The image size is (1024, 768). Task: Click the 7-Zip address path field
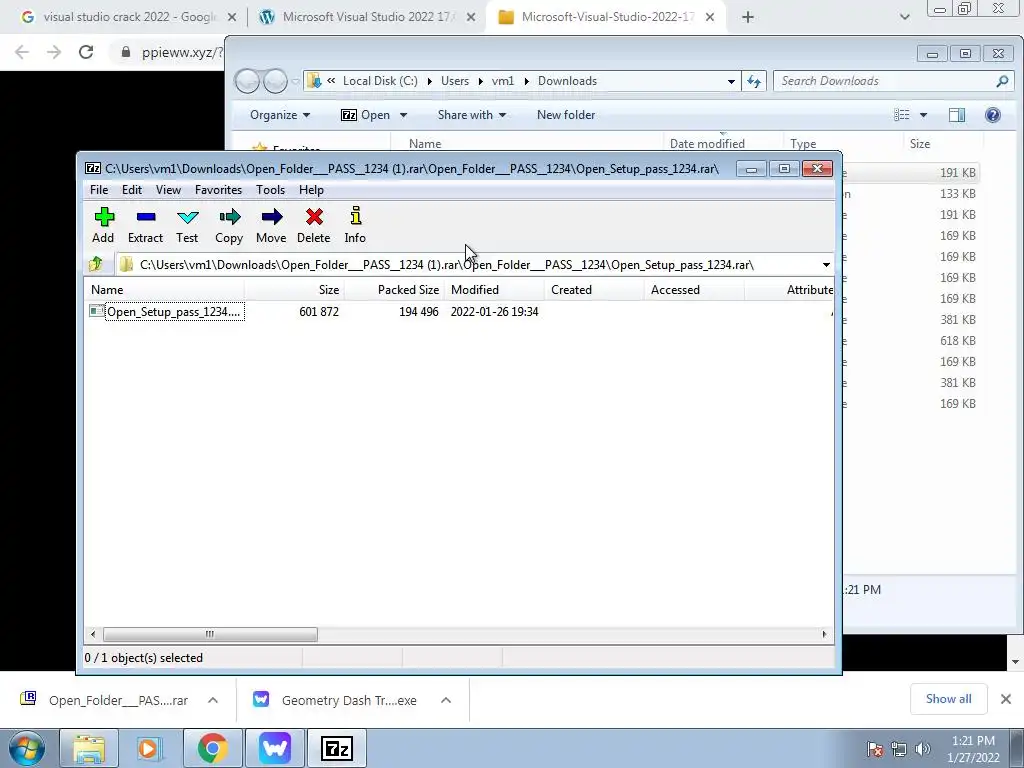tap(468, 264)
